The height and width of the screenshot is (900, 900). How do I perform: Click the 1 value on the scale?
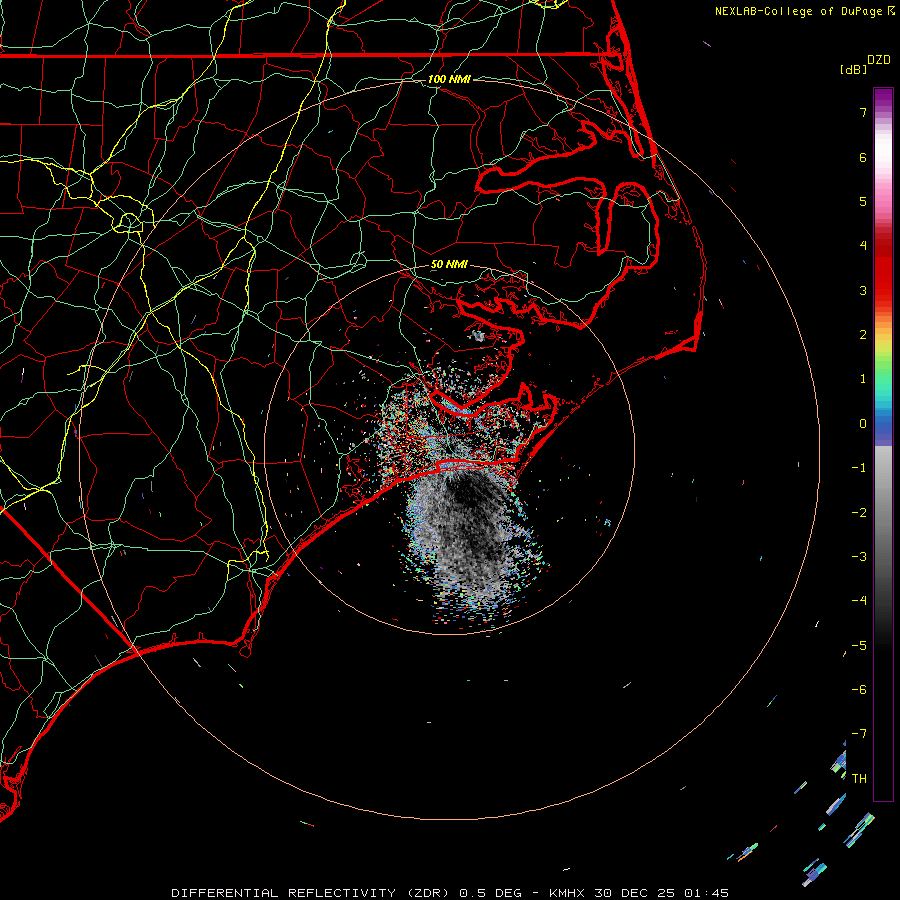pos(863,379)
